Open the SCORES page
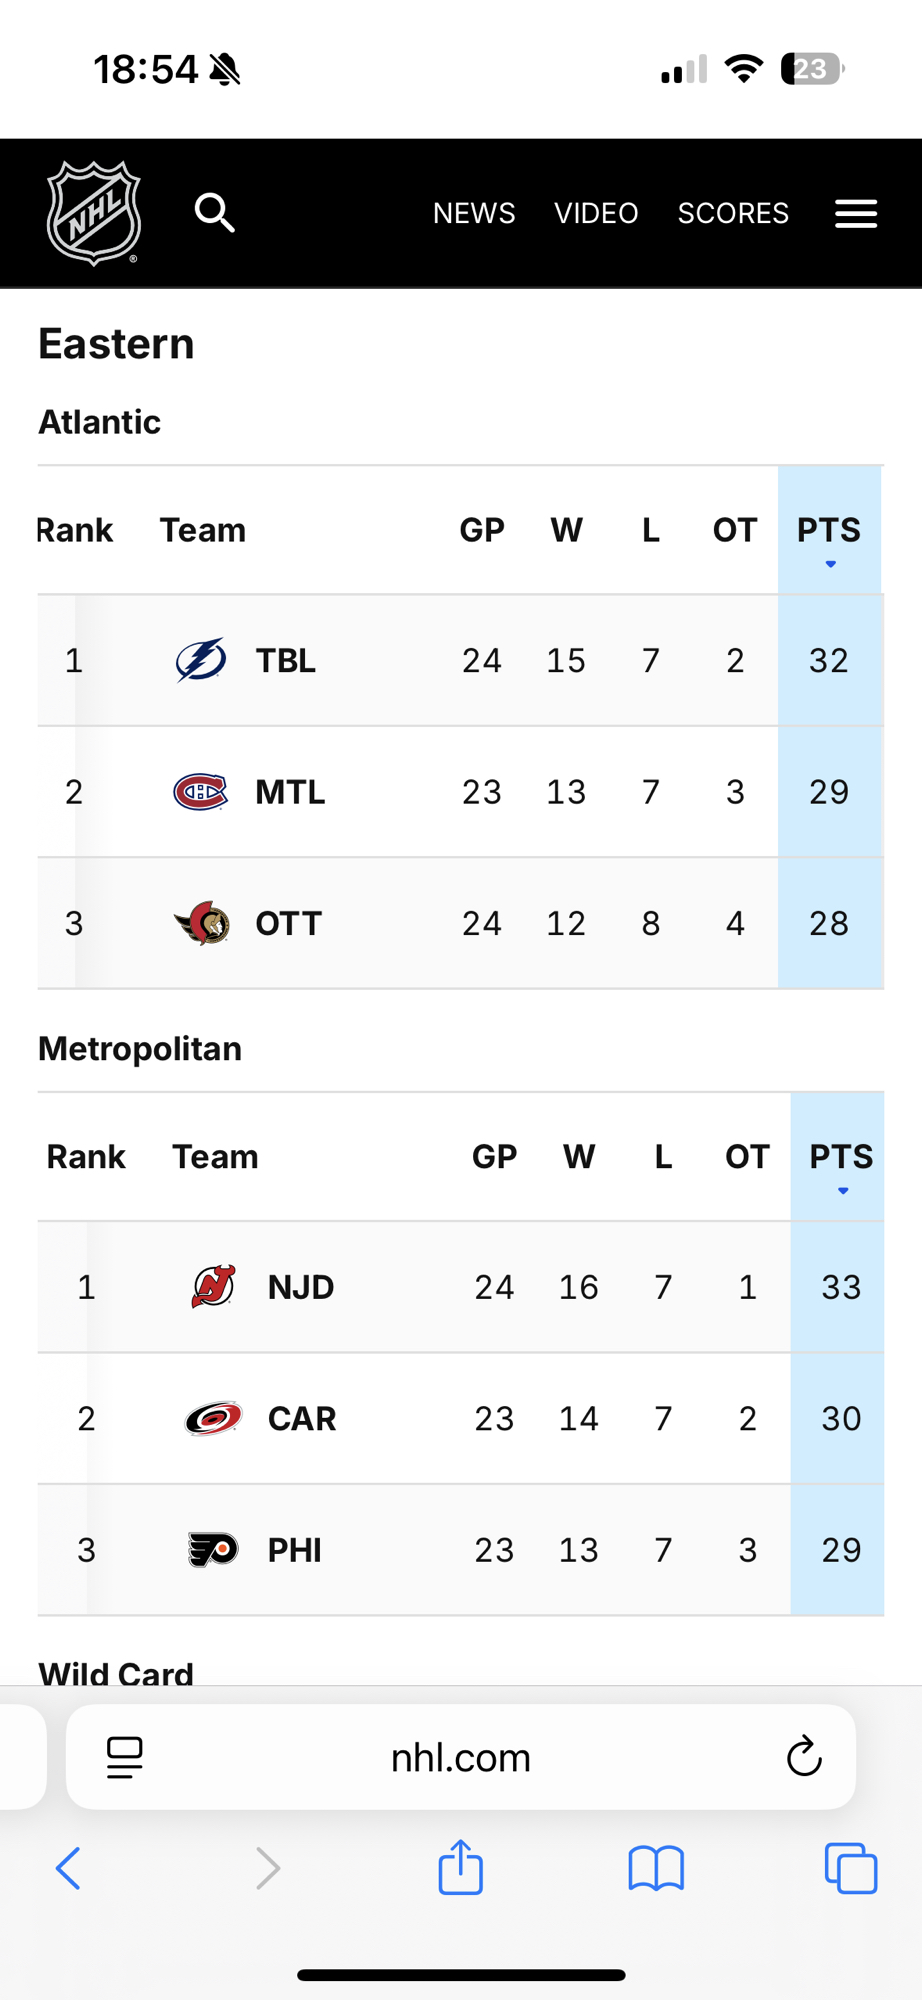 click(x=733, y=213)
